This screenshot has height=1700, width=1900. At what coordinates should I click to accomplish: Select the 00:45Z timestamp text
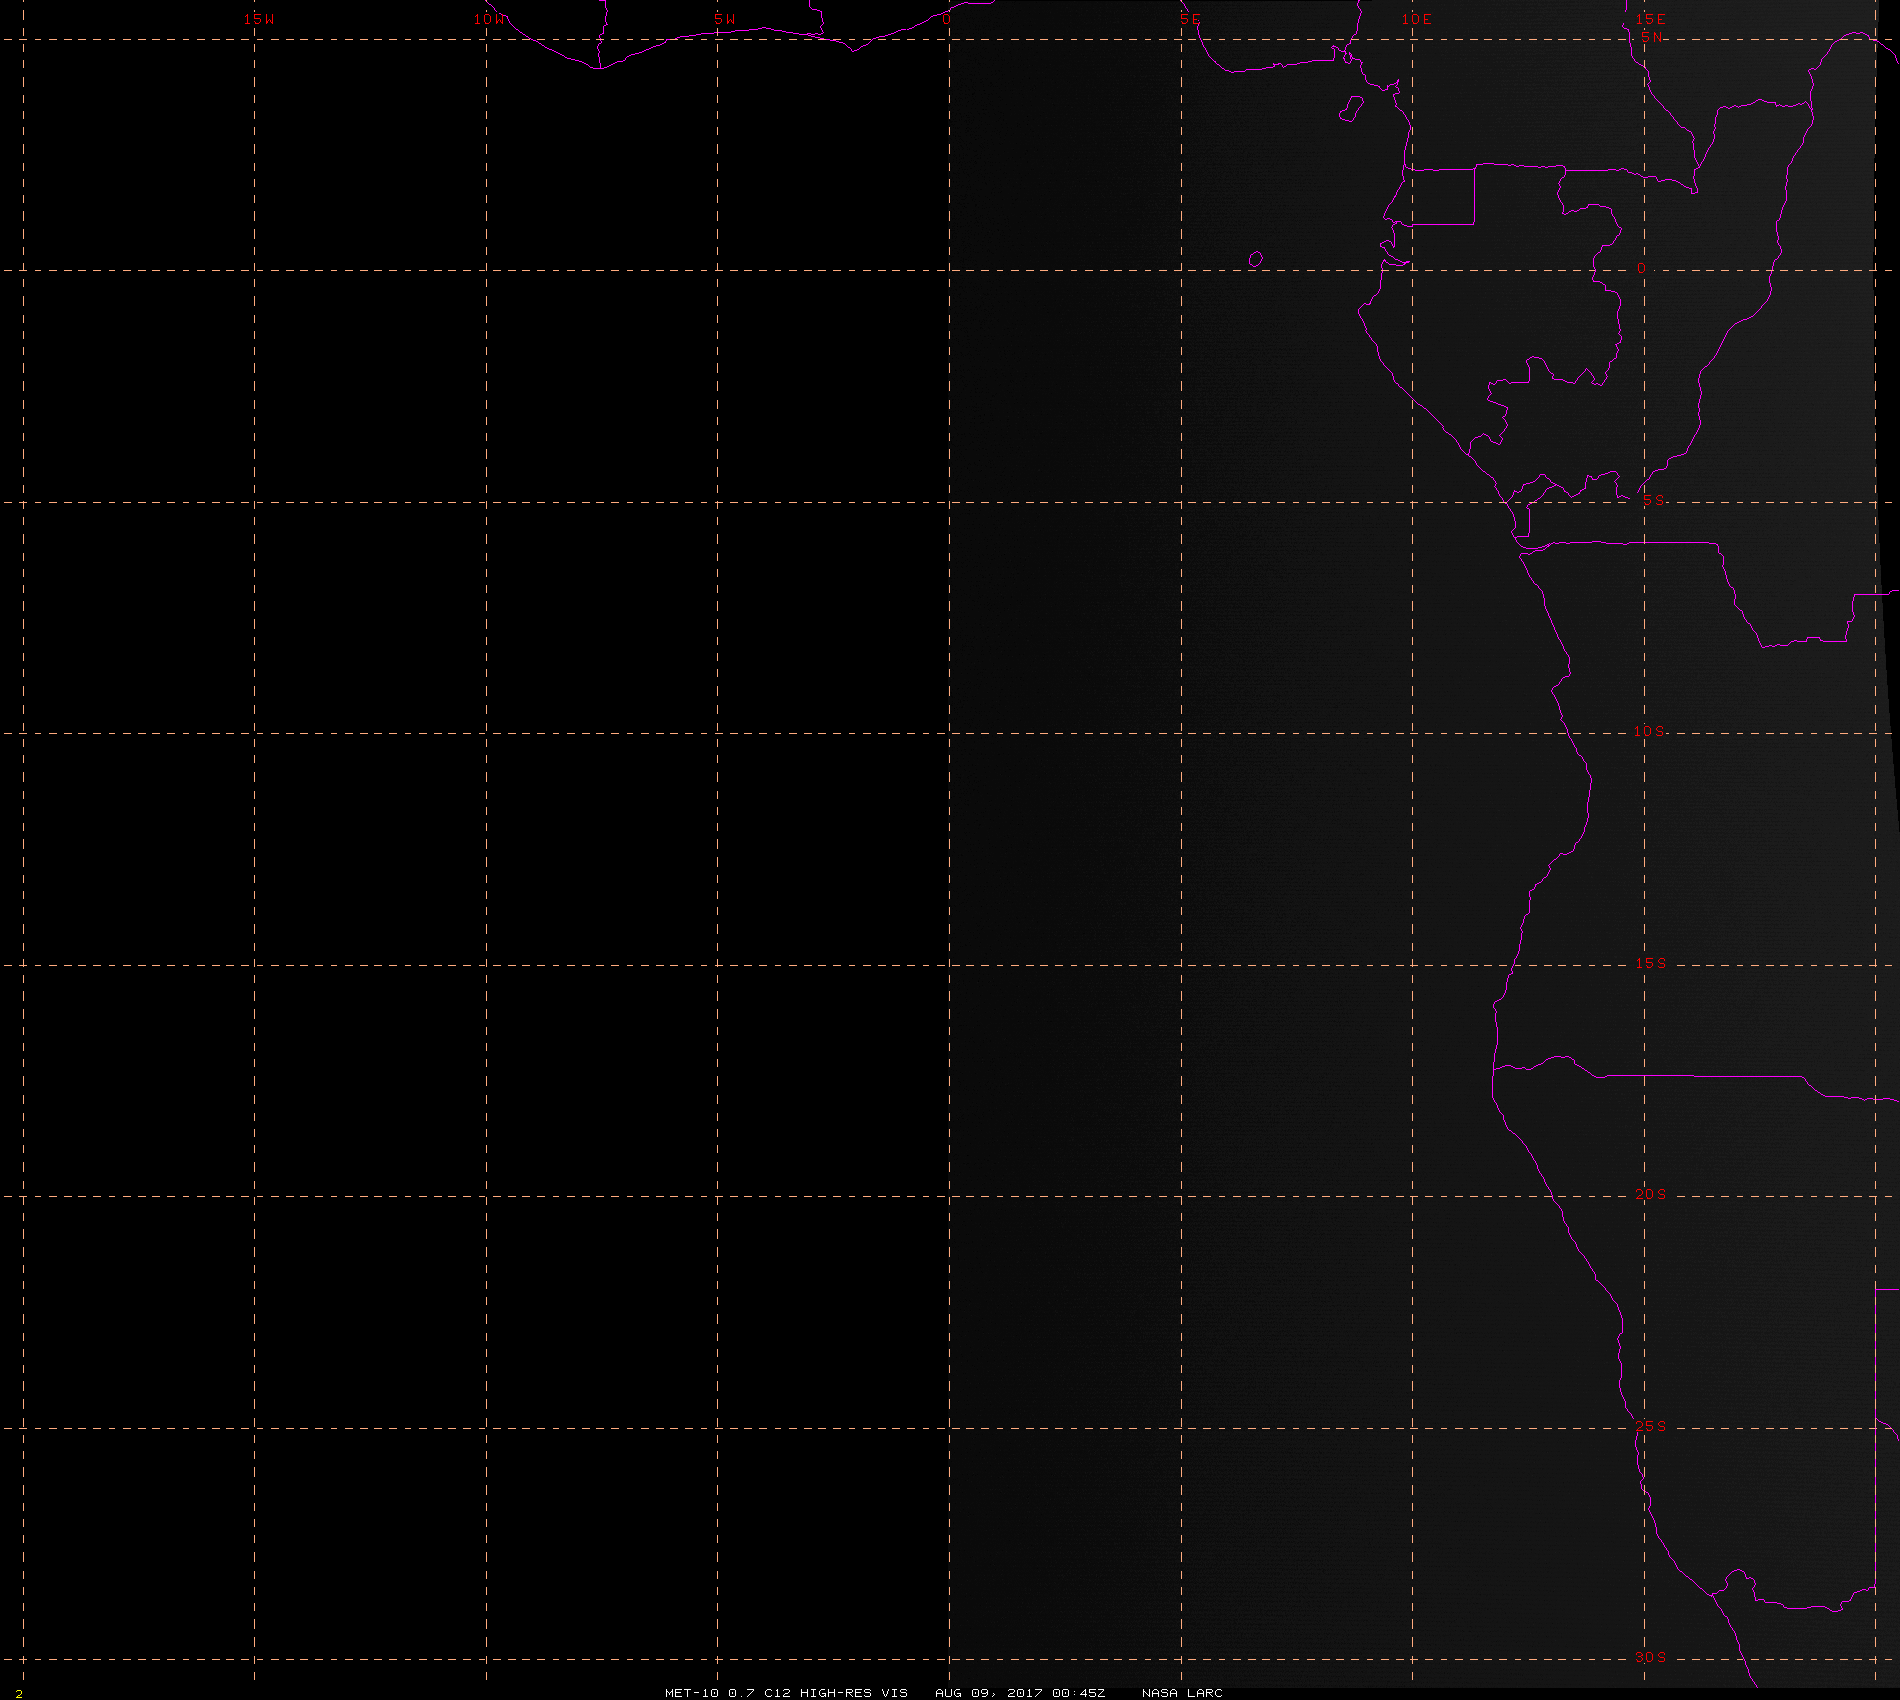click(1079, 1692)
